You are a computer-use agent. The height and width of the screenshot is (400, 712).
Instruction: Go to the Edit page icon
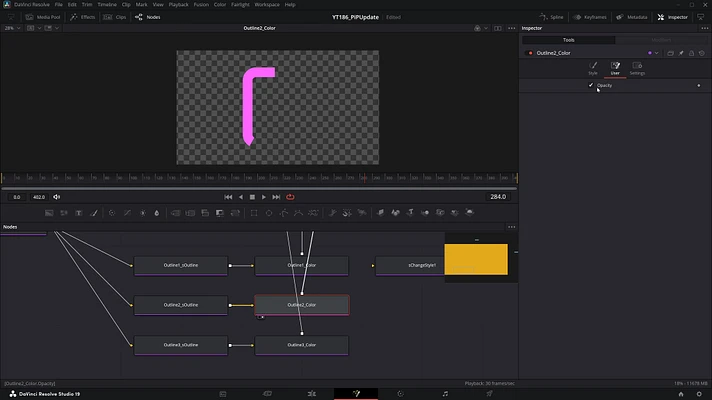click(x=312, y=394)
